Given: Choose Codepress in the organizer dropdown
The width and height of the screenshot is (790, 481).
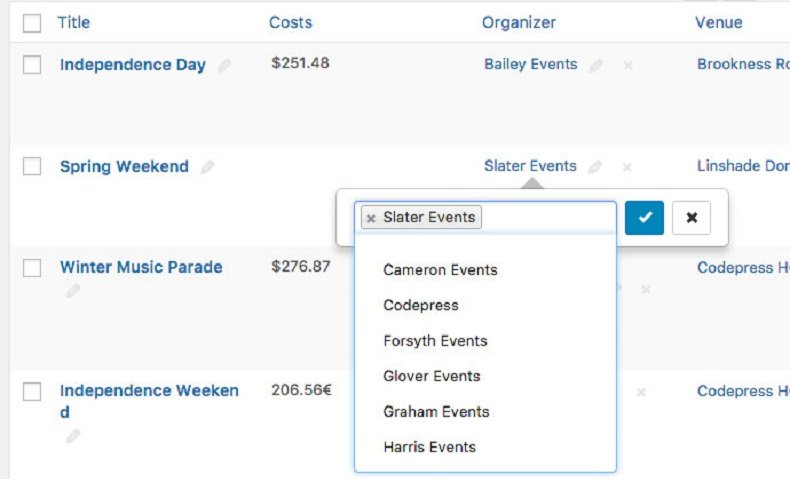Looking at the screenshot, I should coord(421,305).
